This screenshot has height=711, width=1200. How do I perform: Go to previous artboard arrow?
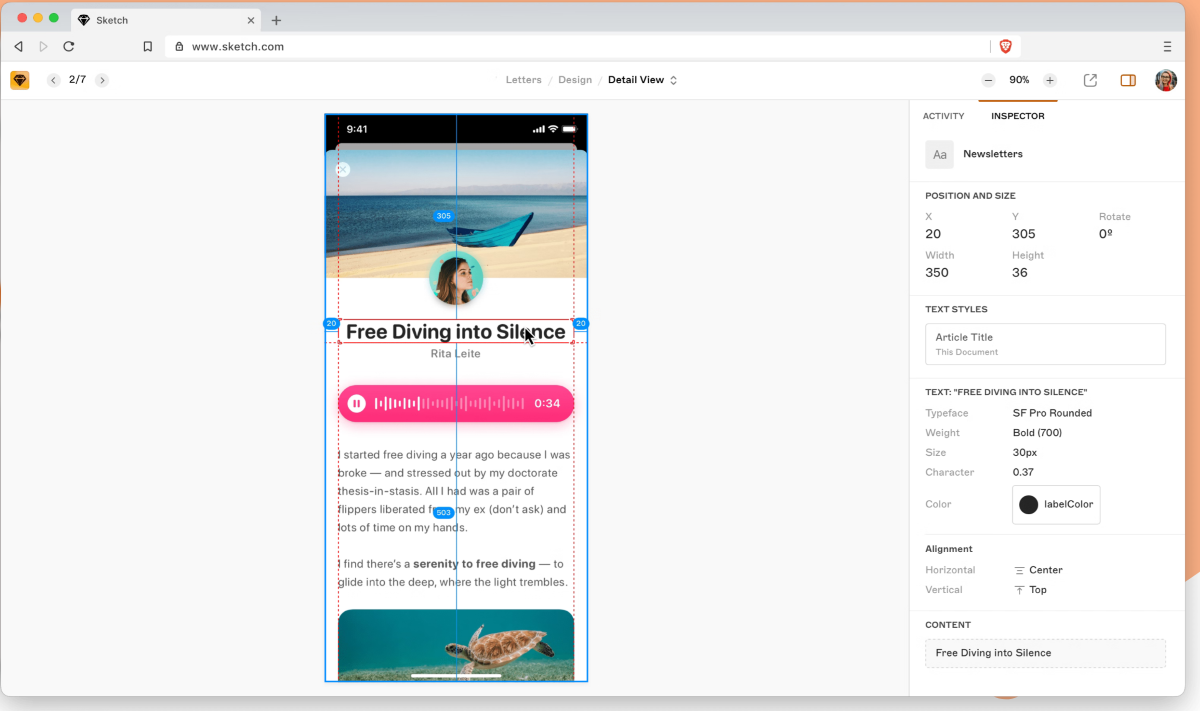pyautogui.click(x=53, y=80)
